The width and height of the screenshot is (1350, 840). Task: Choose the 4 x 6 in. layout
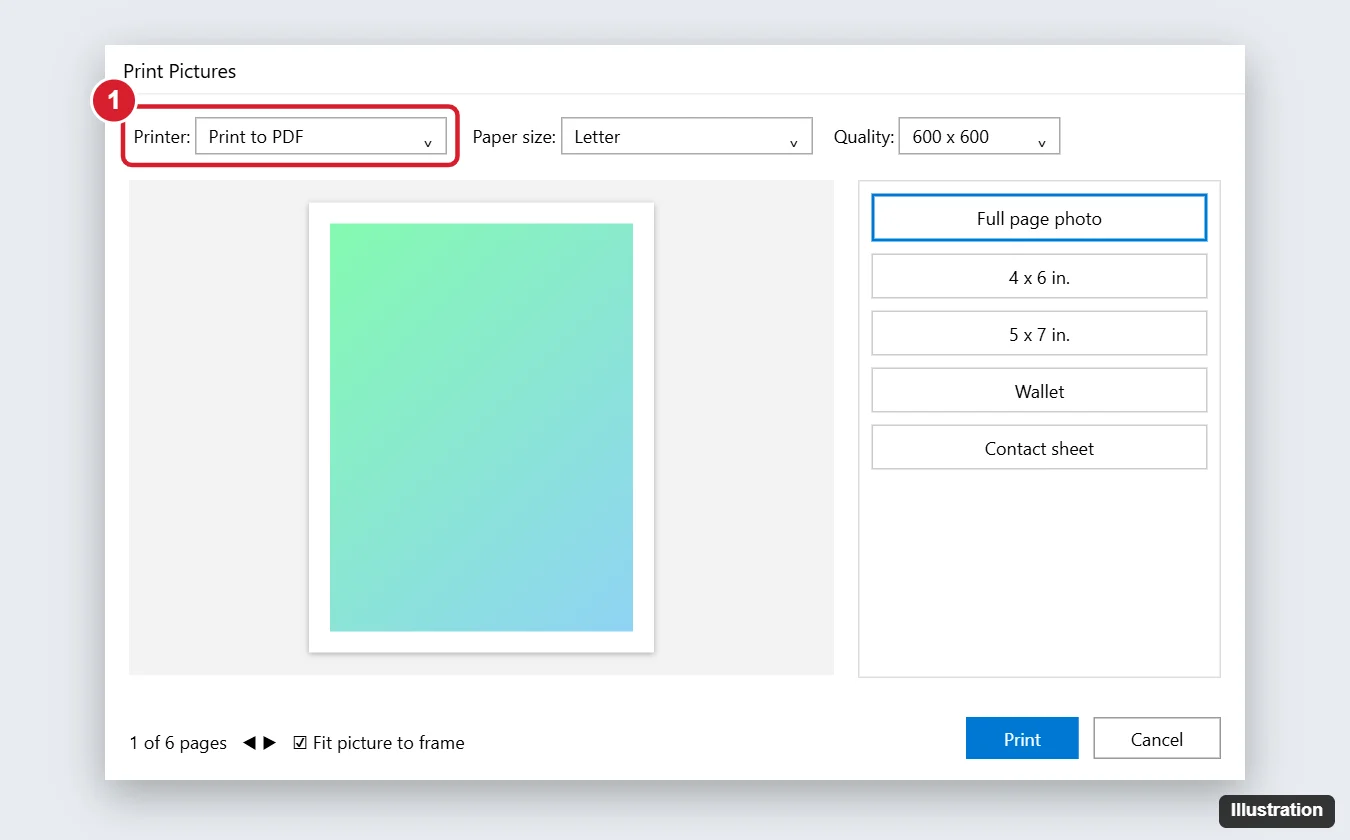[x=1039, y=277]
